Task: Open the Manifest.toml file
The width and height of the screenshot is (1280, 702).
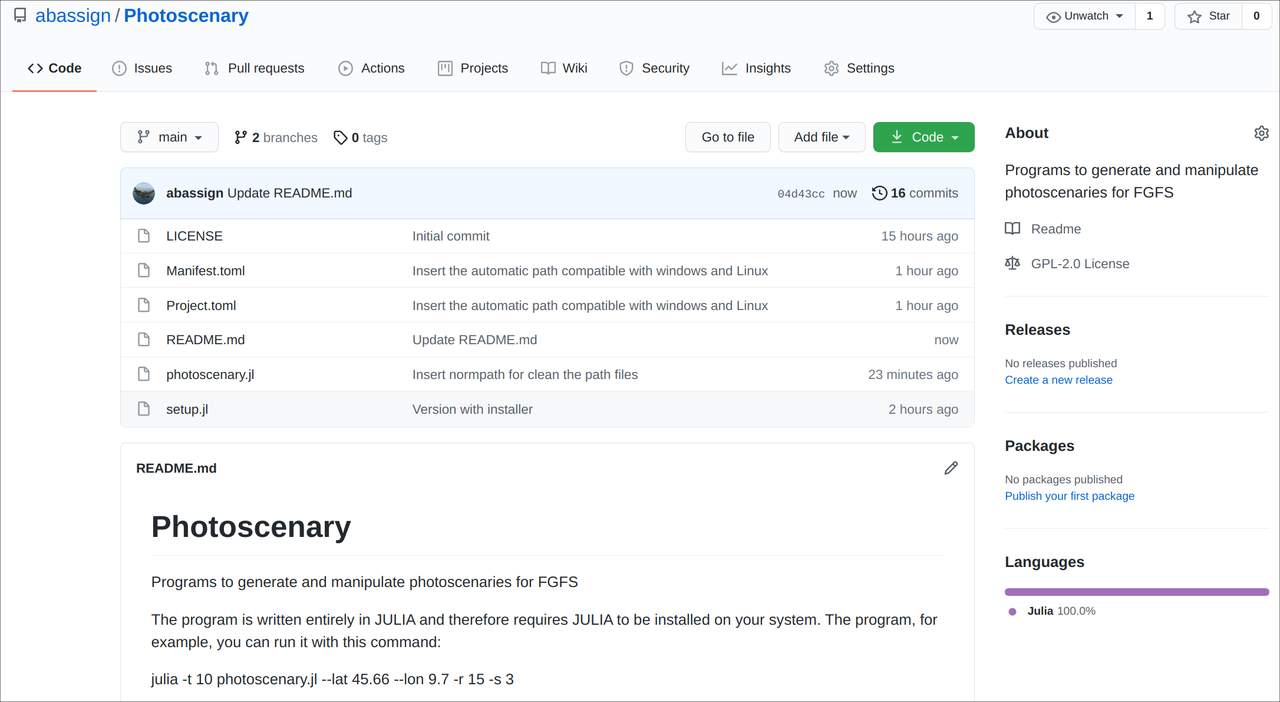Action: pyautogui.click(x=205, y=271)
